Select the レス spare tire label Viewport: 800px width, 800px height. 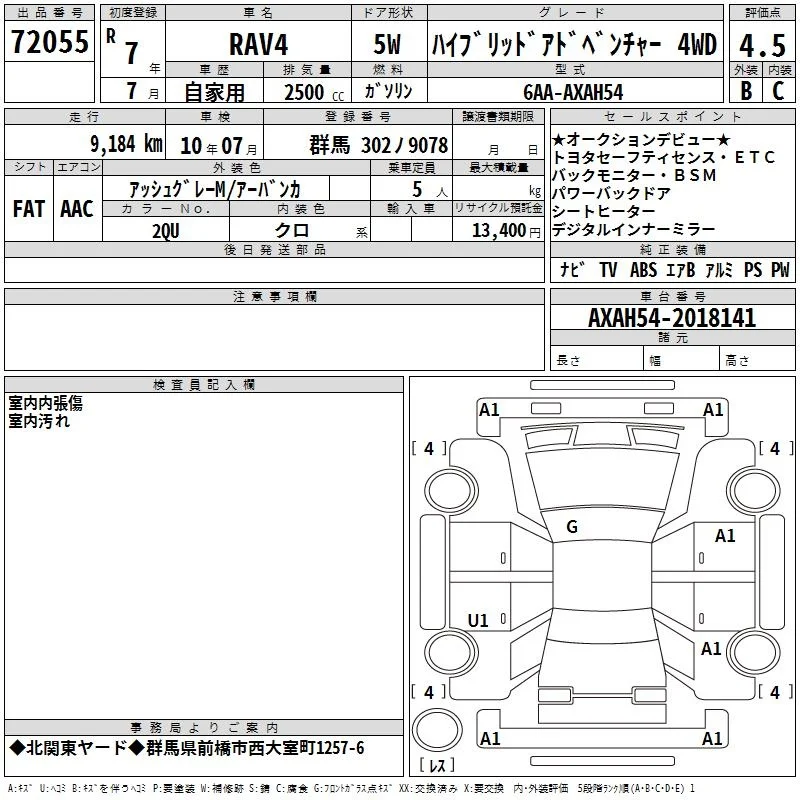(437, 765)
